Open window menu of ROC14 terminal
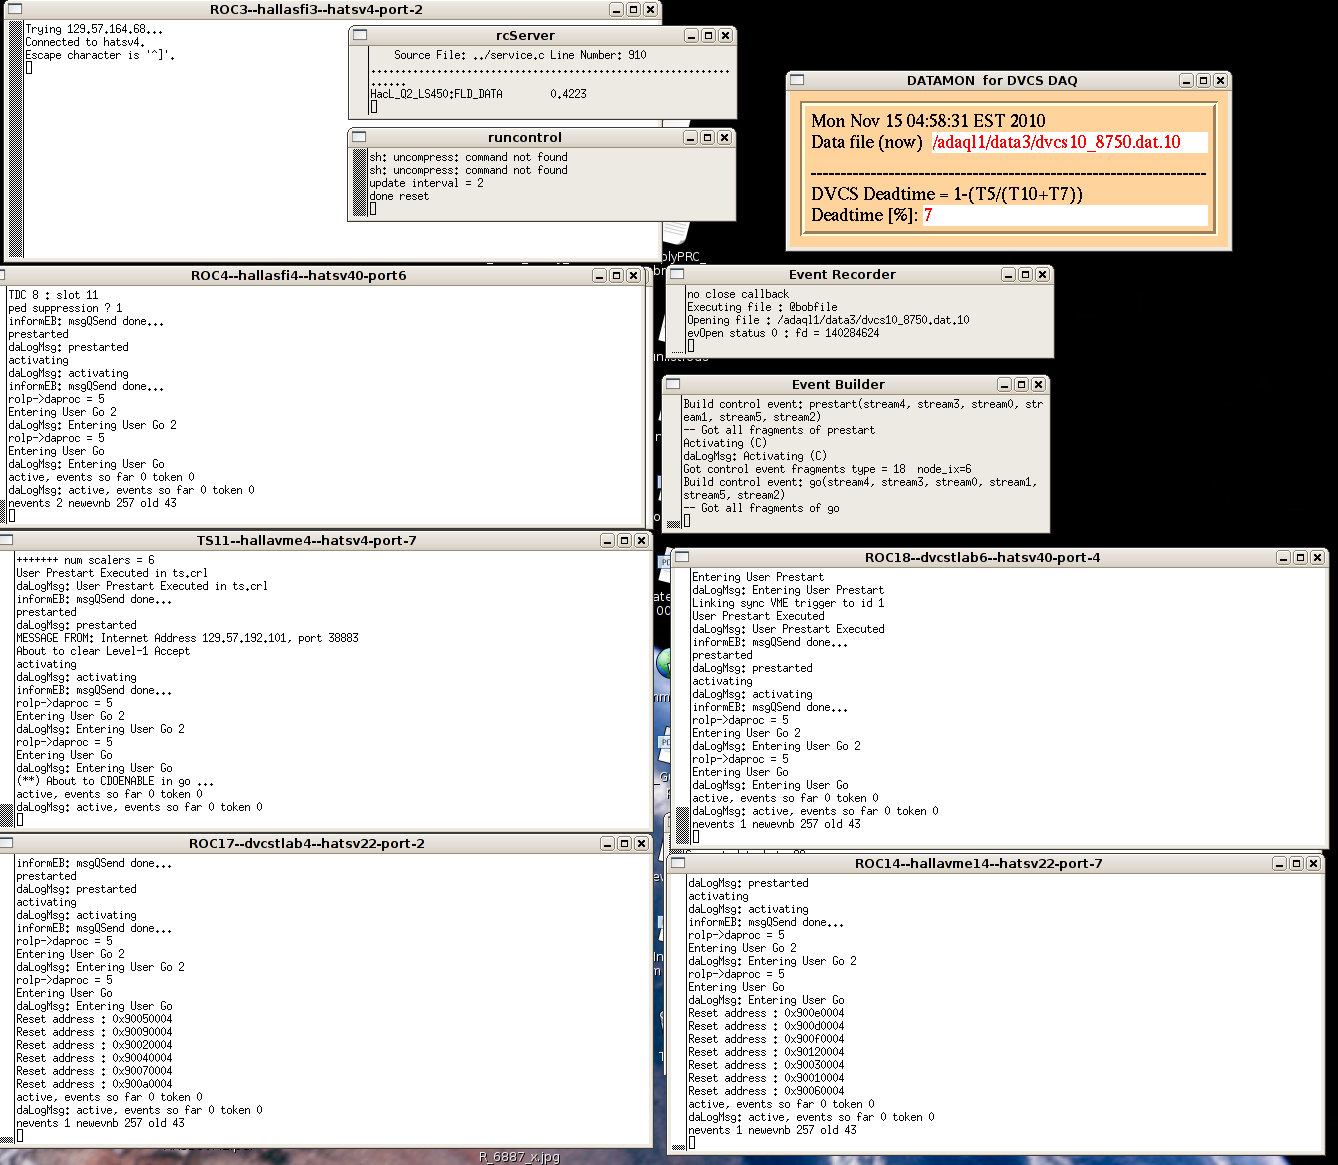 point(677,863)
